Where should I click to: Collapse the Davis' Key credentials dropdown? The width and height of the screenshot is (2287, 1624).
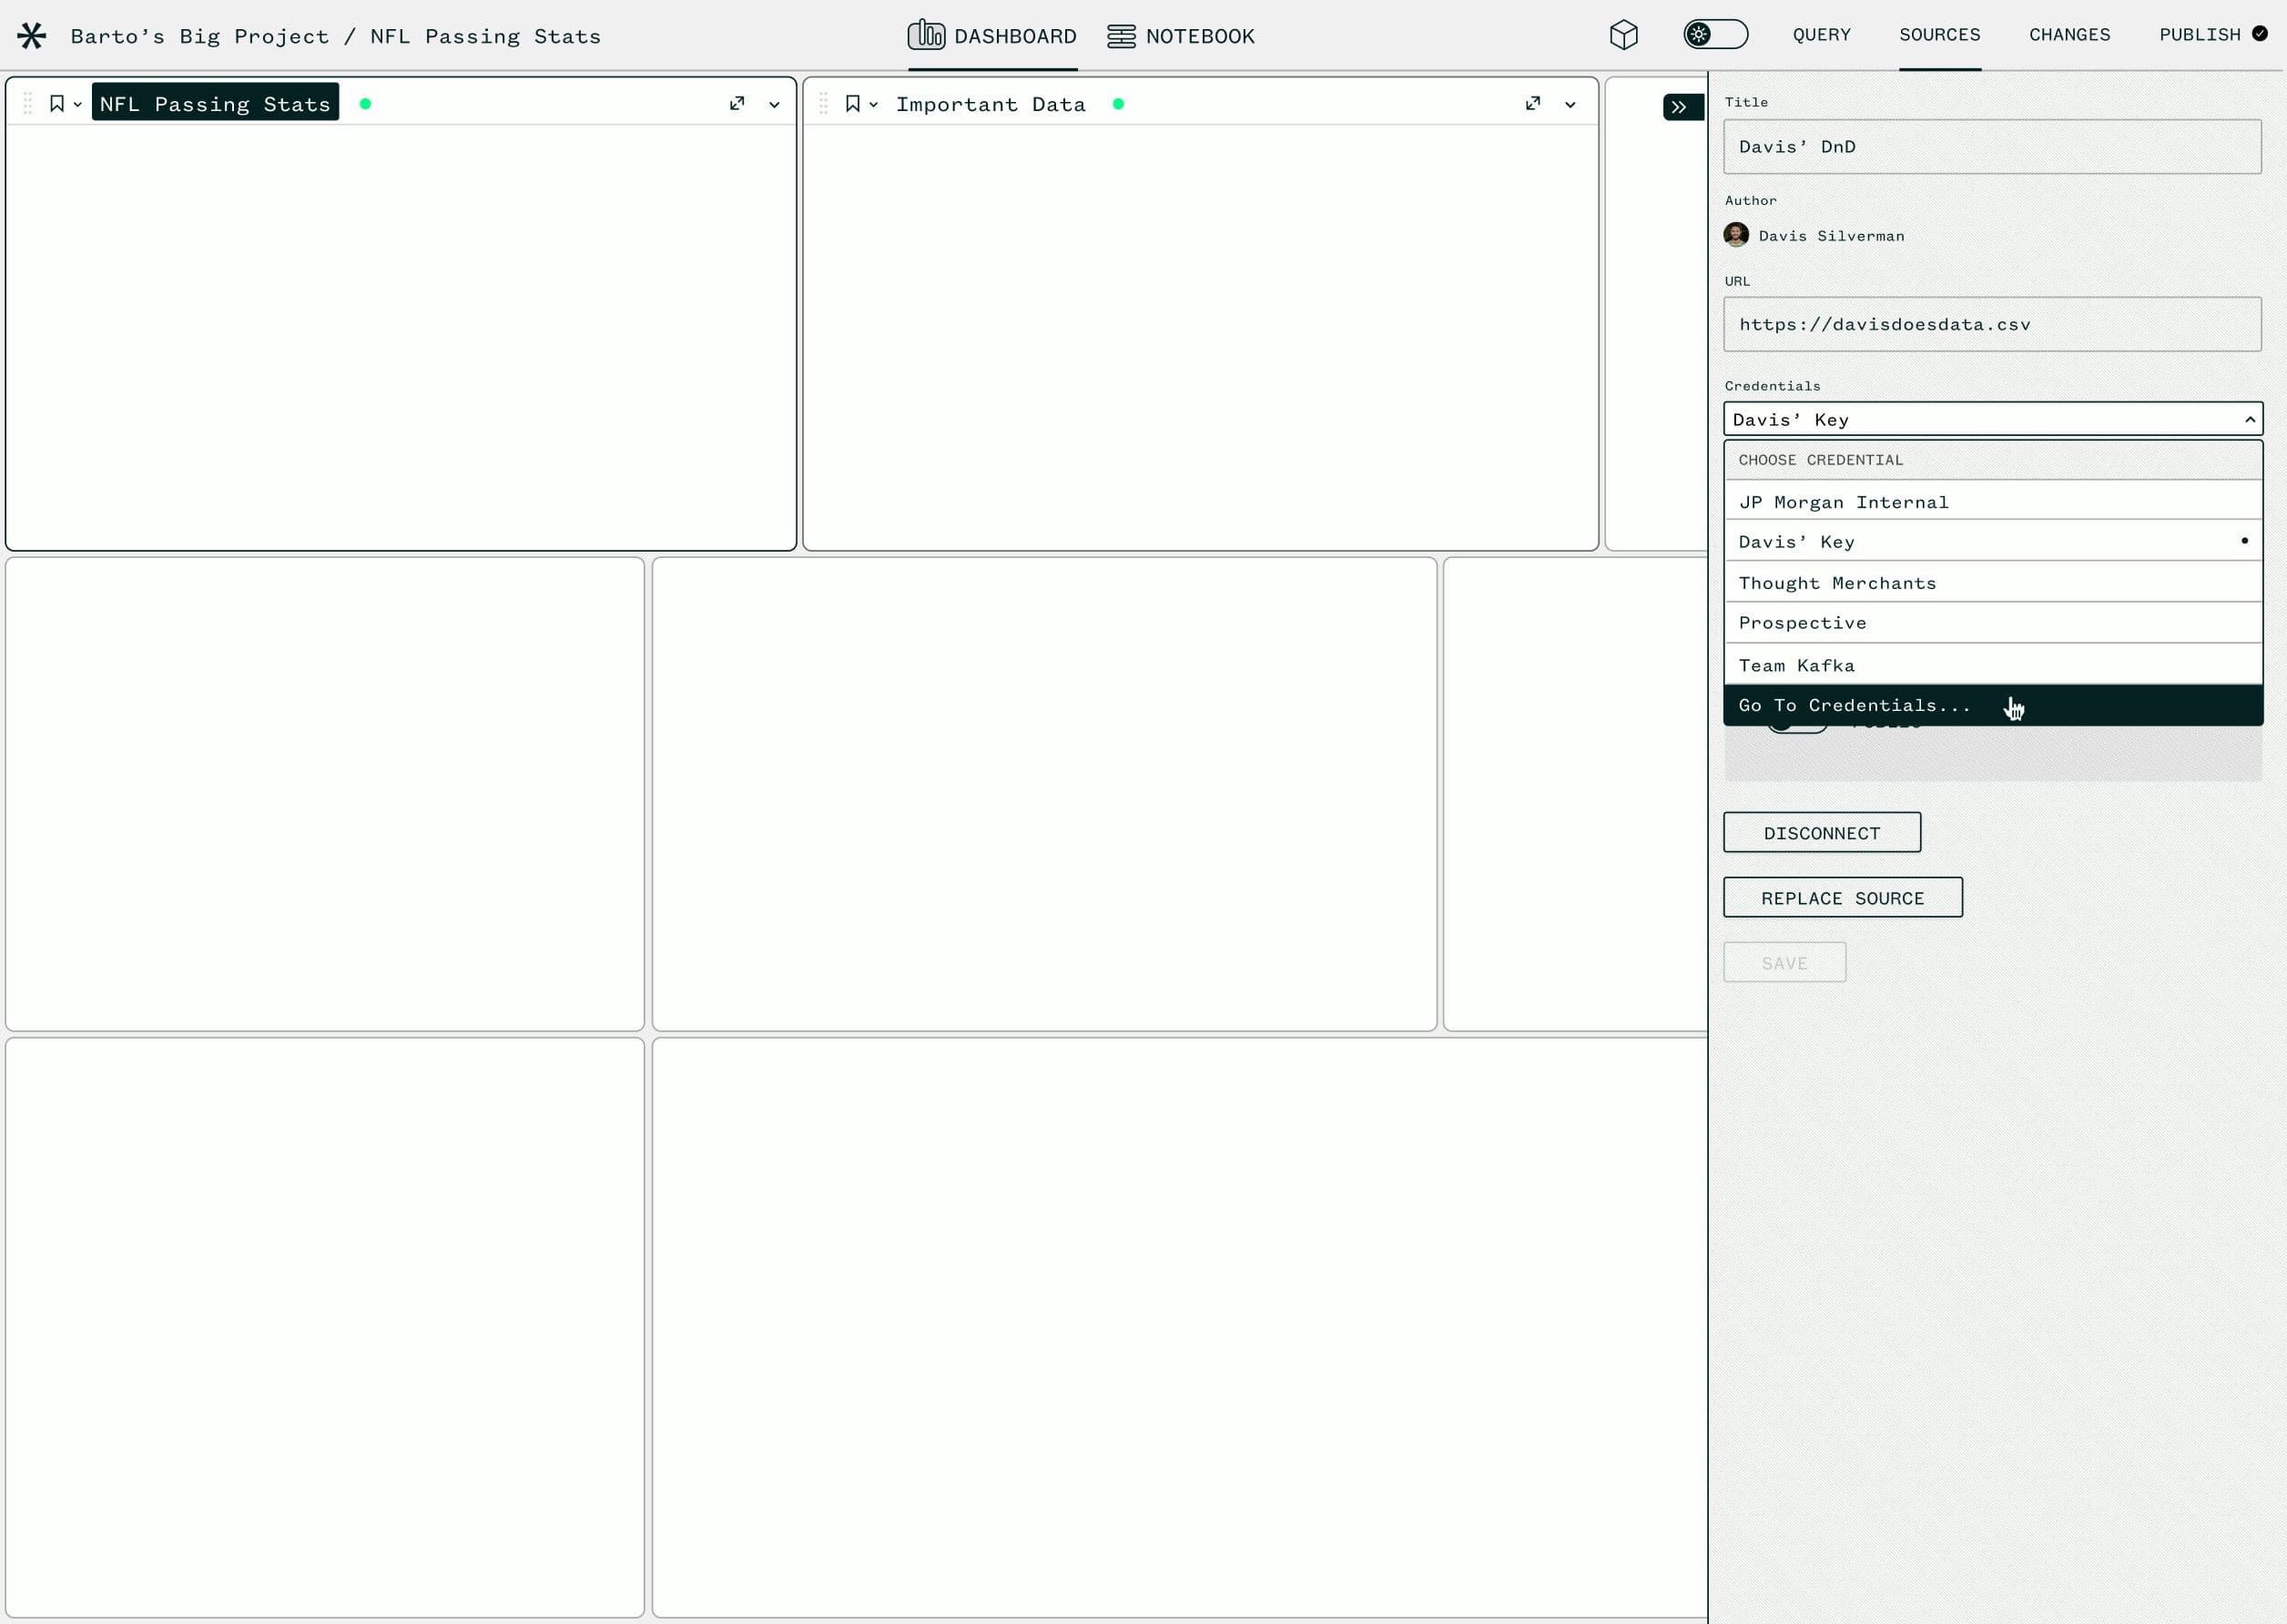point(2249,420)
